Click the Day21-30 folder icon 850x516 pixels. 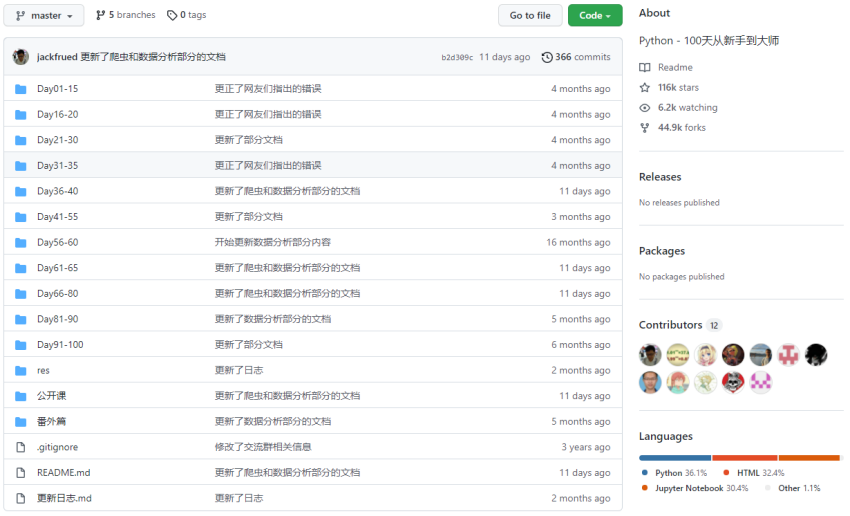click(21, 140)
